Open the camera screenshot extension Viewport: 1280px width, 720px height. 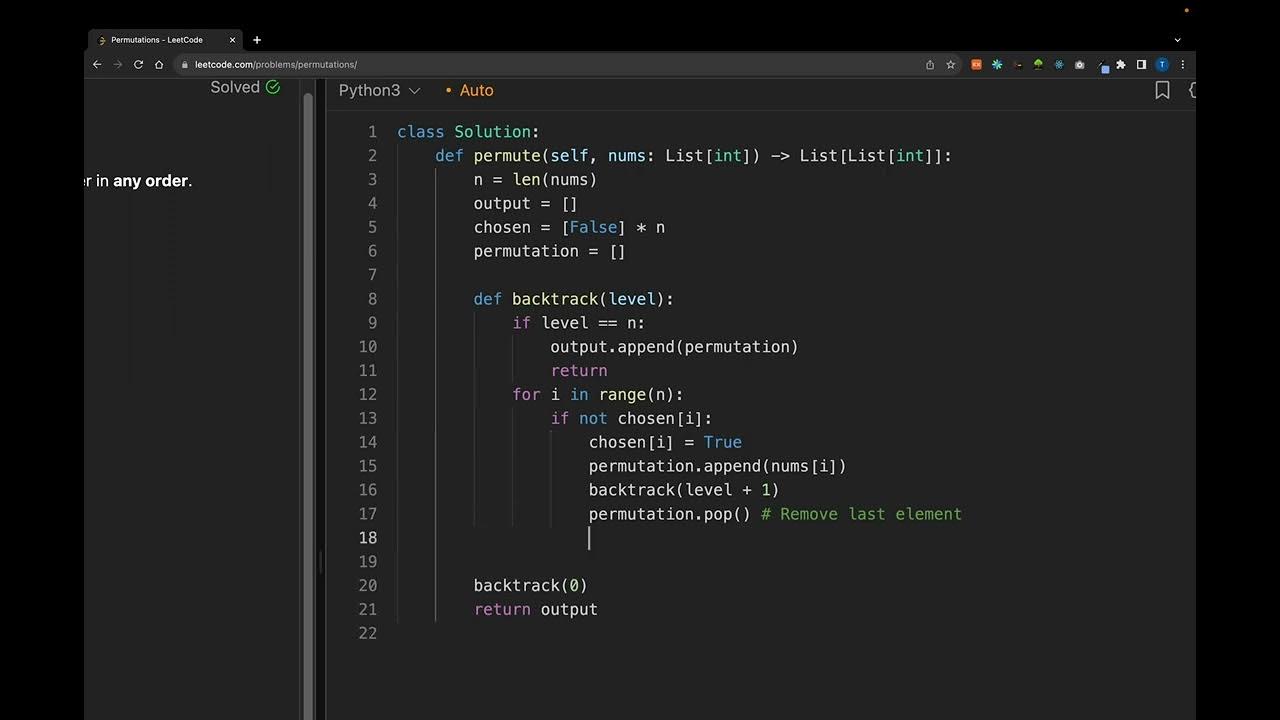coord(1079,64)
